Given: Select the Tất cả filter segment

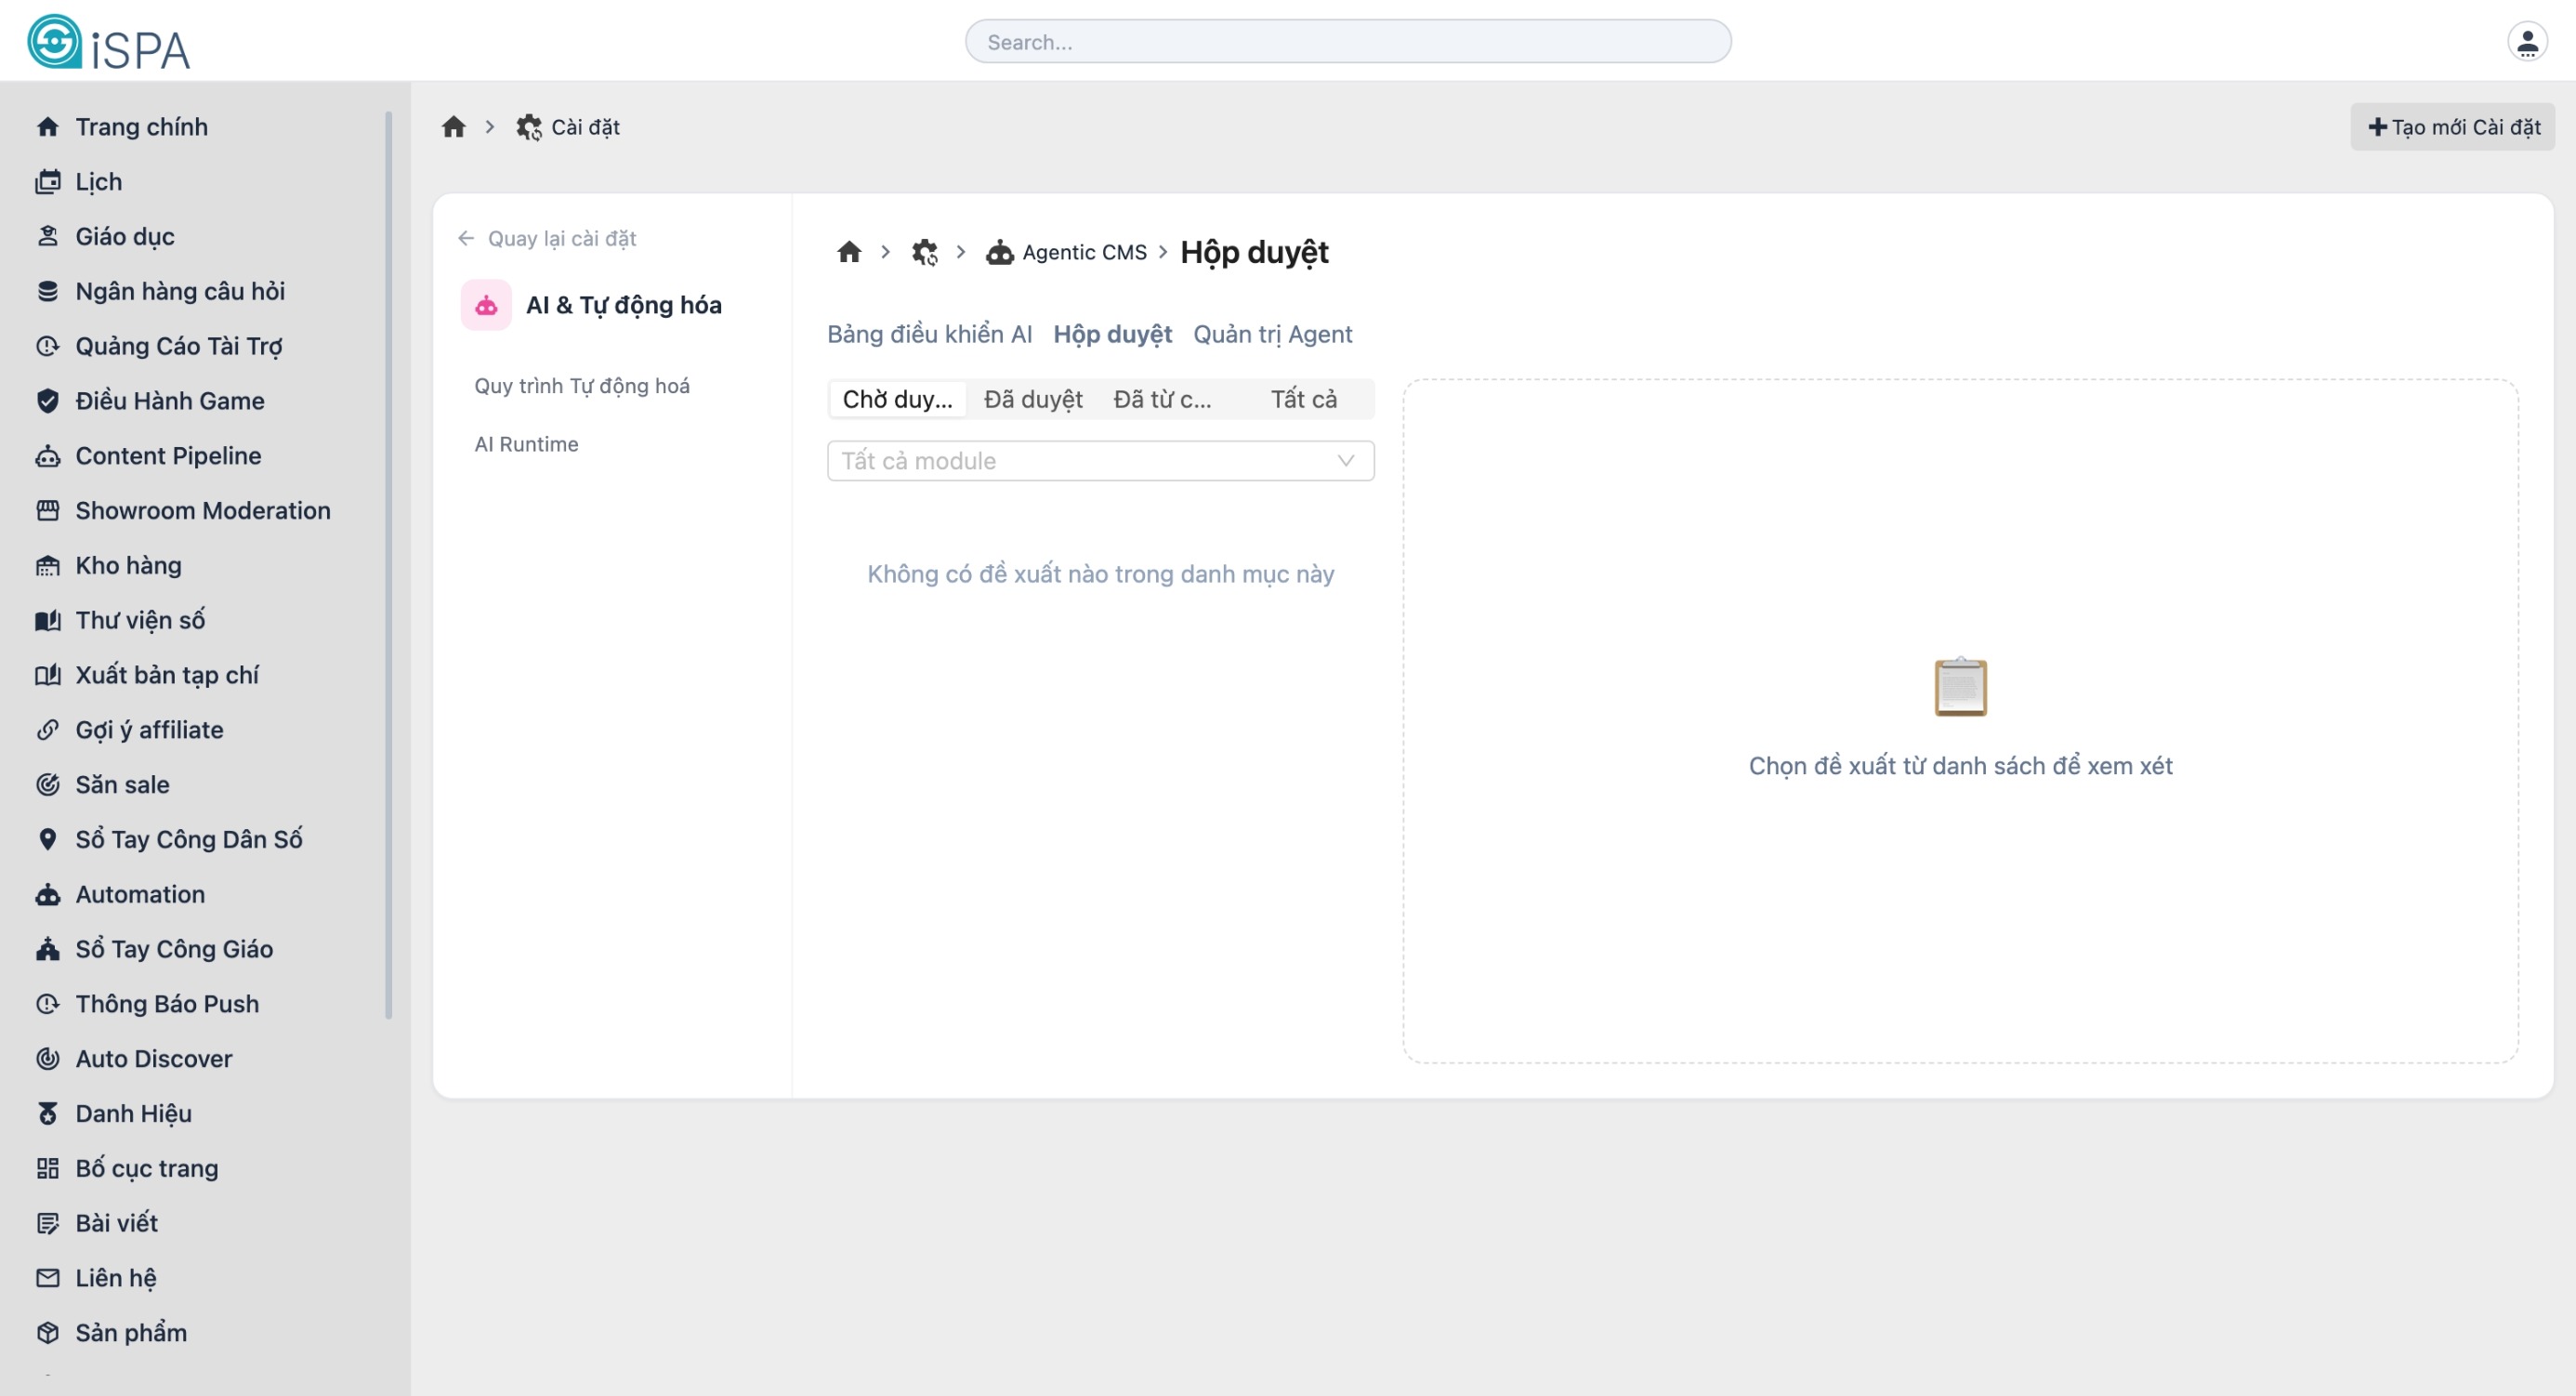Looking at the screenshot, I should point(1303,399).
